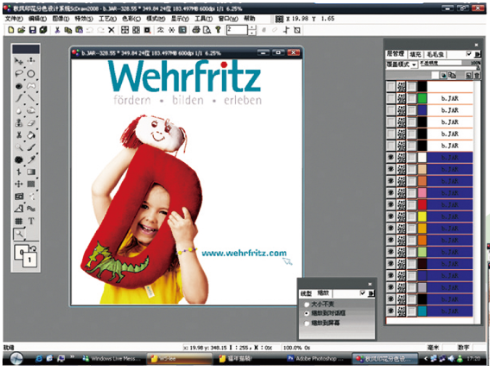This screenshot has height=366, width=490.
Task: Select the Lasso tool in toolbox
Action: pos(19,74)
